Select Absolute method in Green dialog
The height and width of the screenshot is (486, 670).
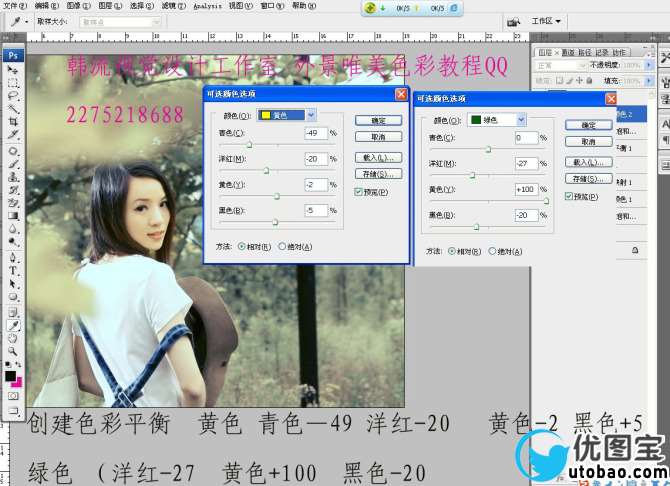pyautogui.click(x=492, y=251)
